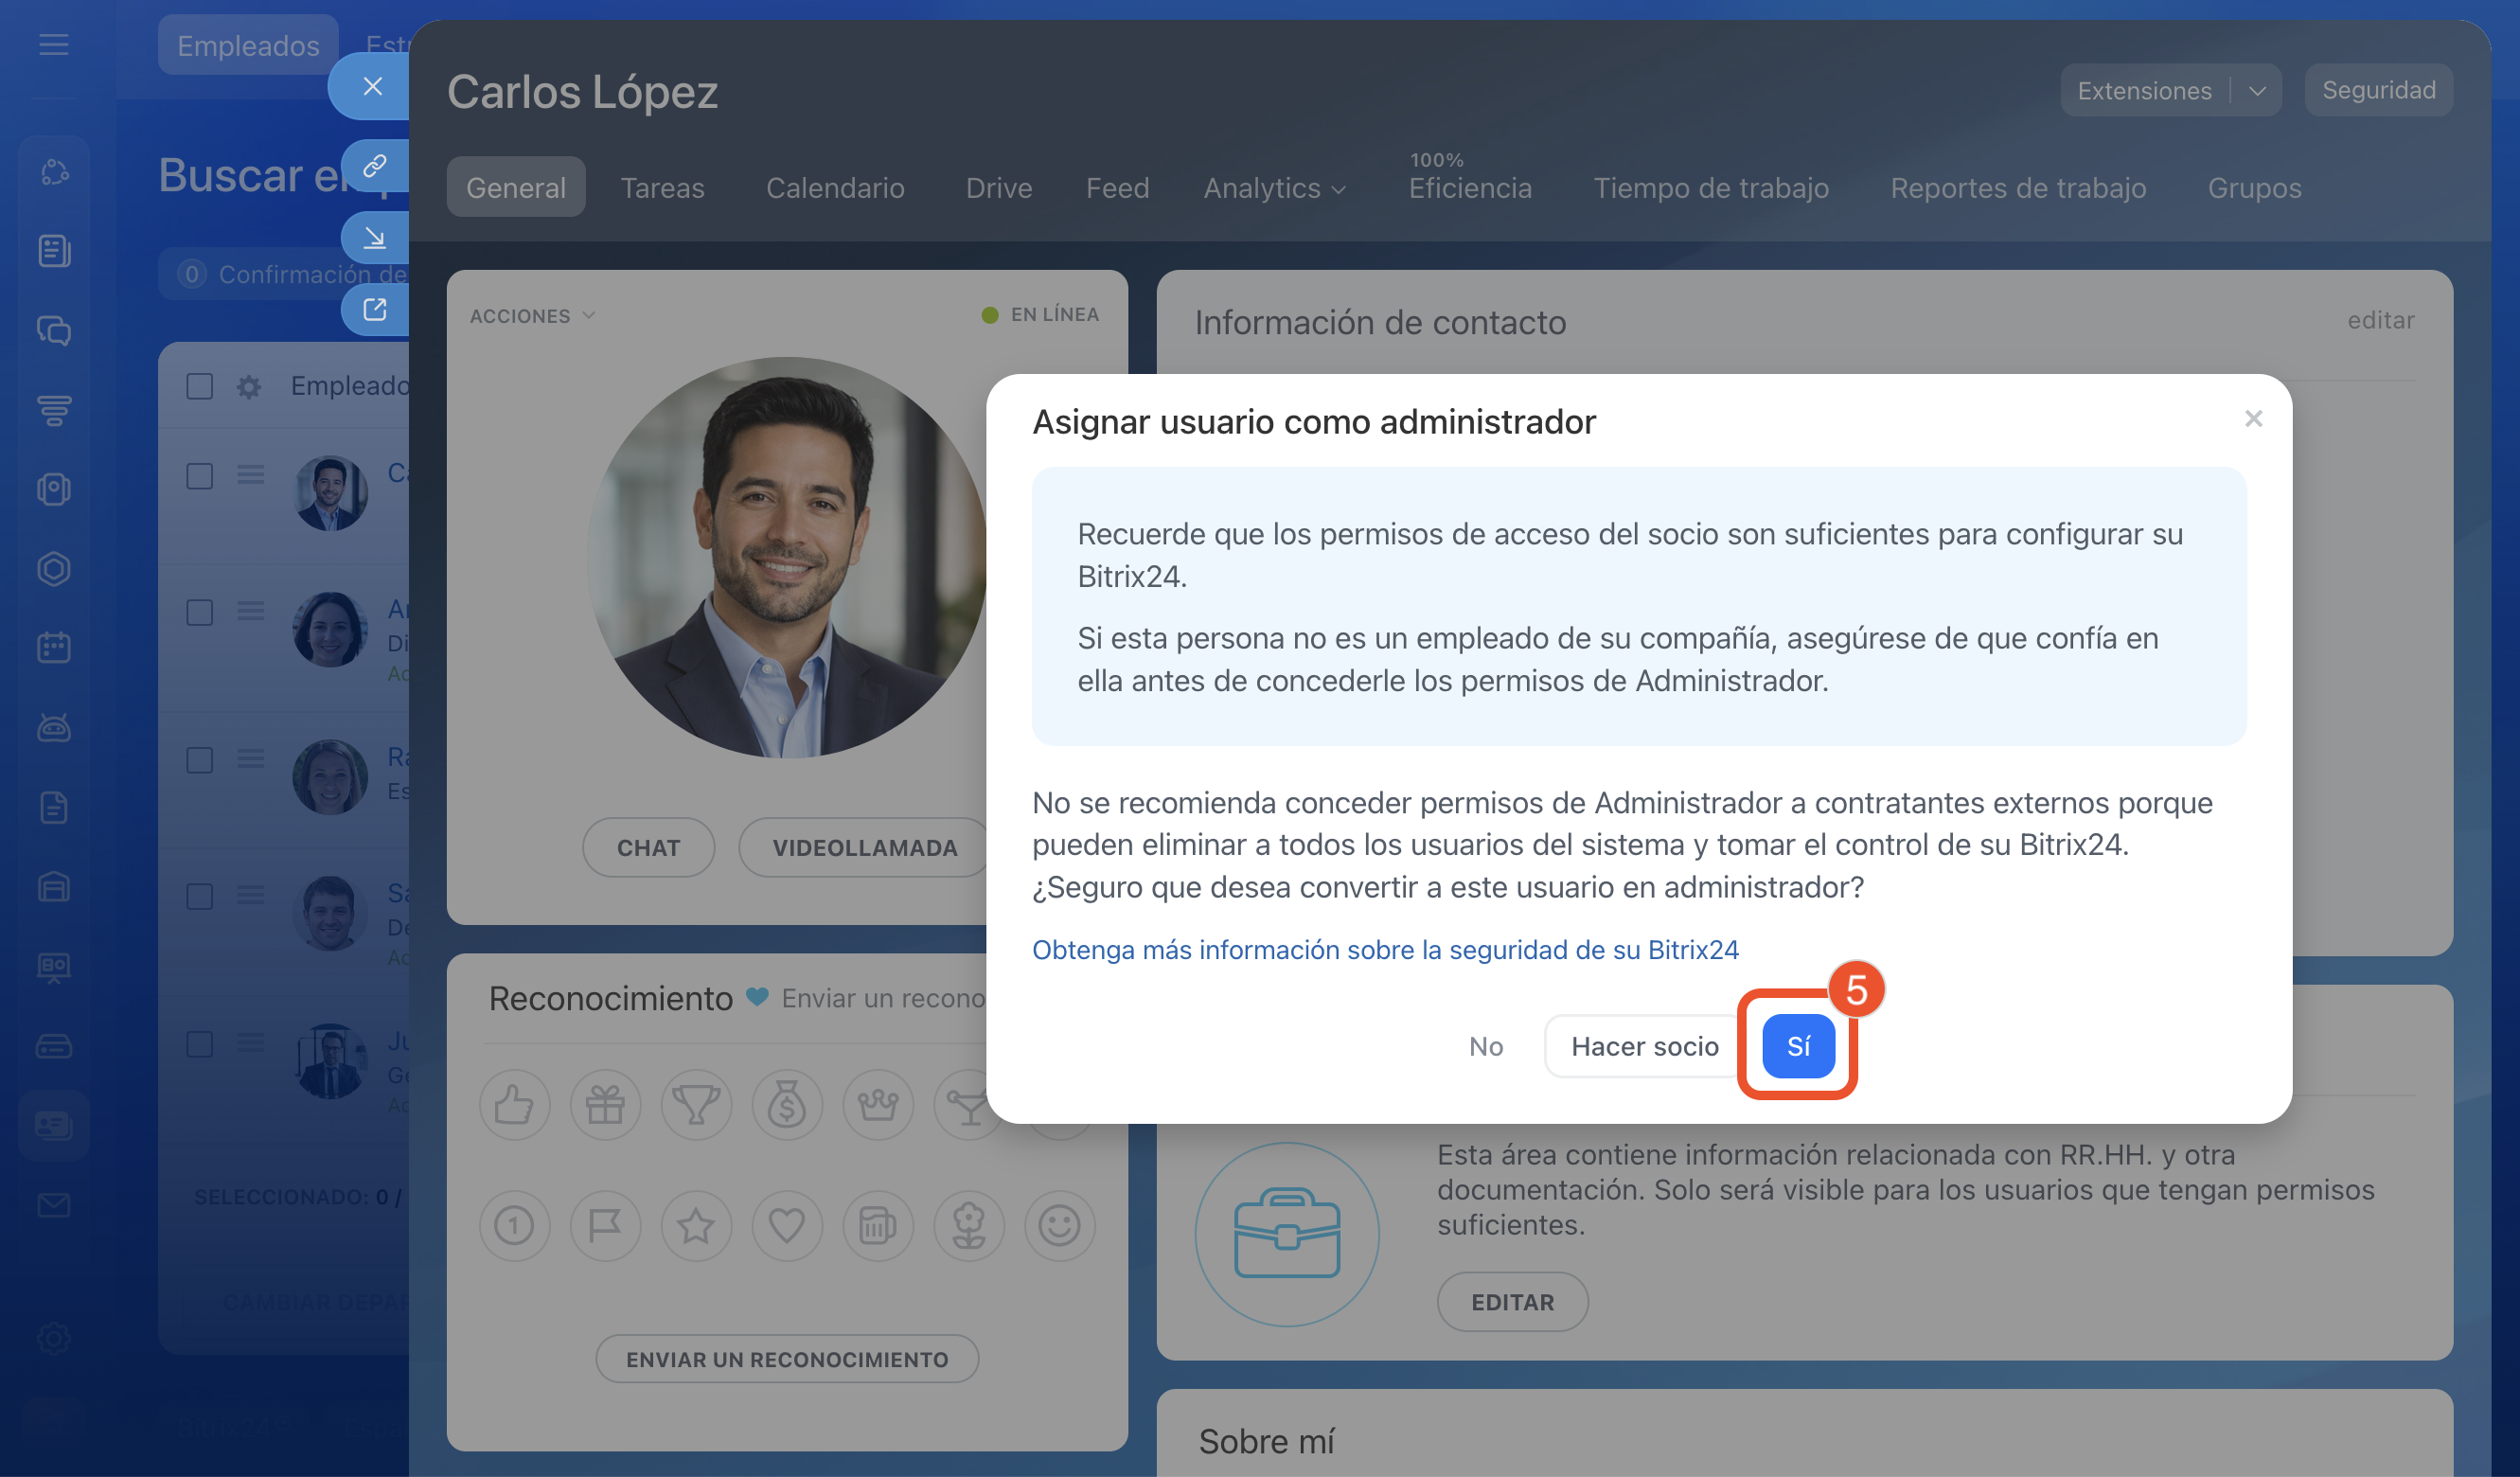Switch to the Tareas tab
The height and width of the screenshot is (1477, 2520).
point(662,188)
